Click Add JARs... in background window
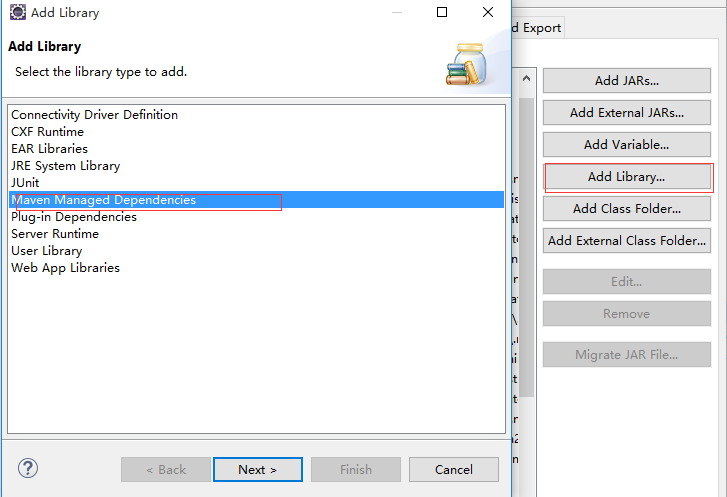Screen dimensions: 727x497 [x=627, y=81]
